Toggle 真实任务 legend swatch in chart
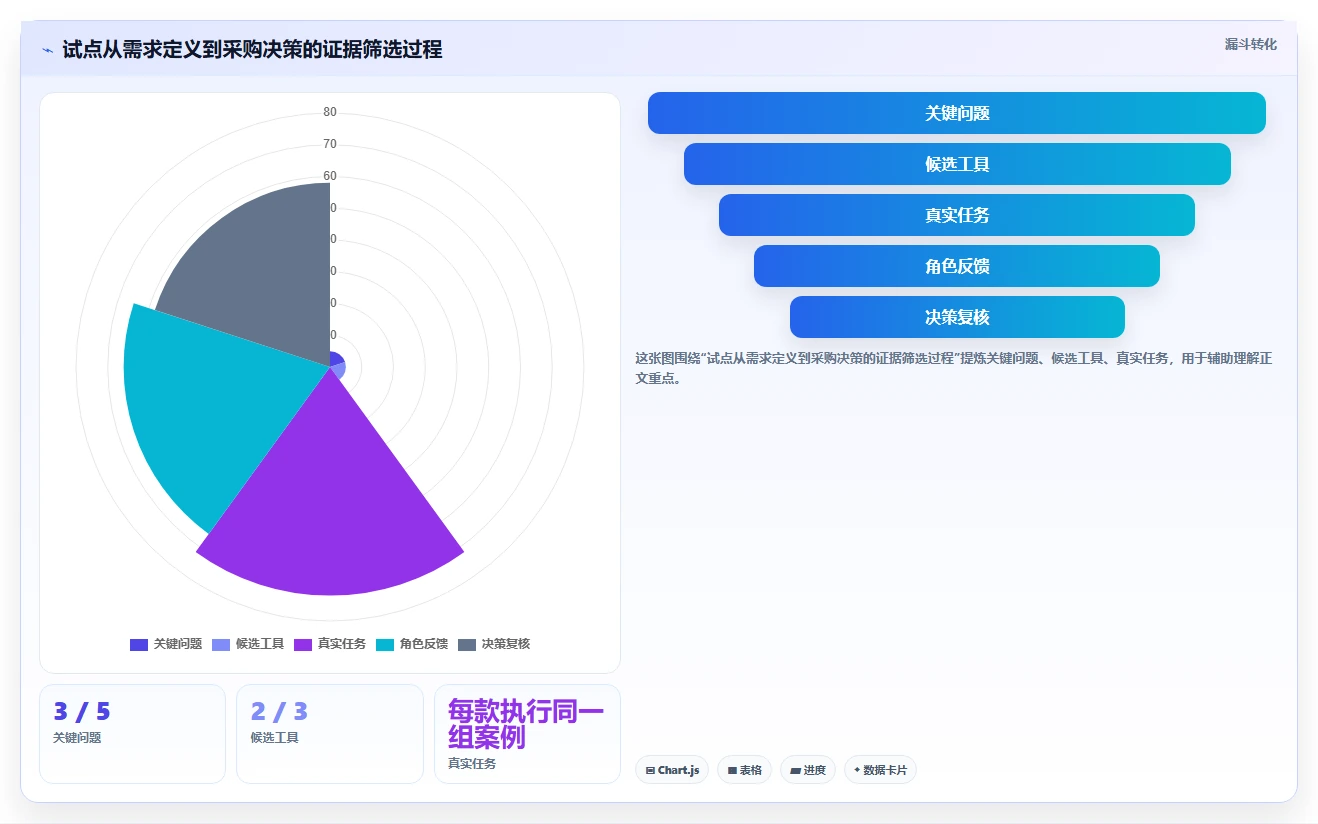 pos(303,644)
